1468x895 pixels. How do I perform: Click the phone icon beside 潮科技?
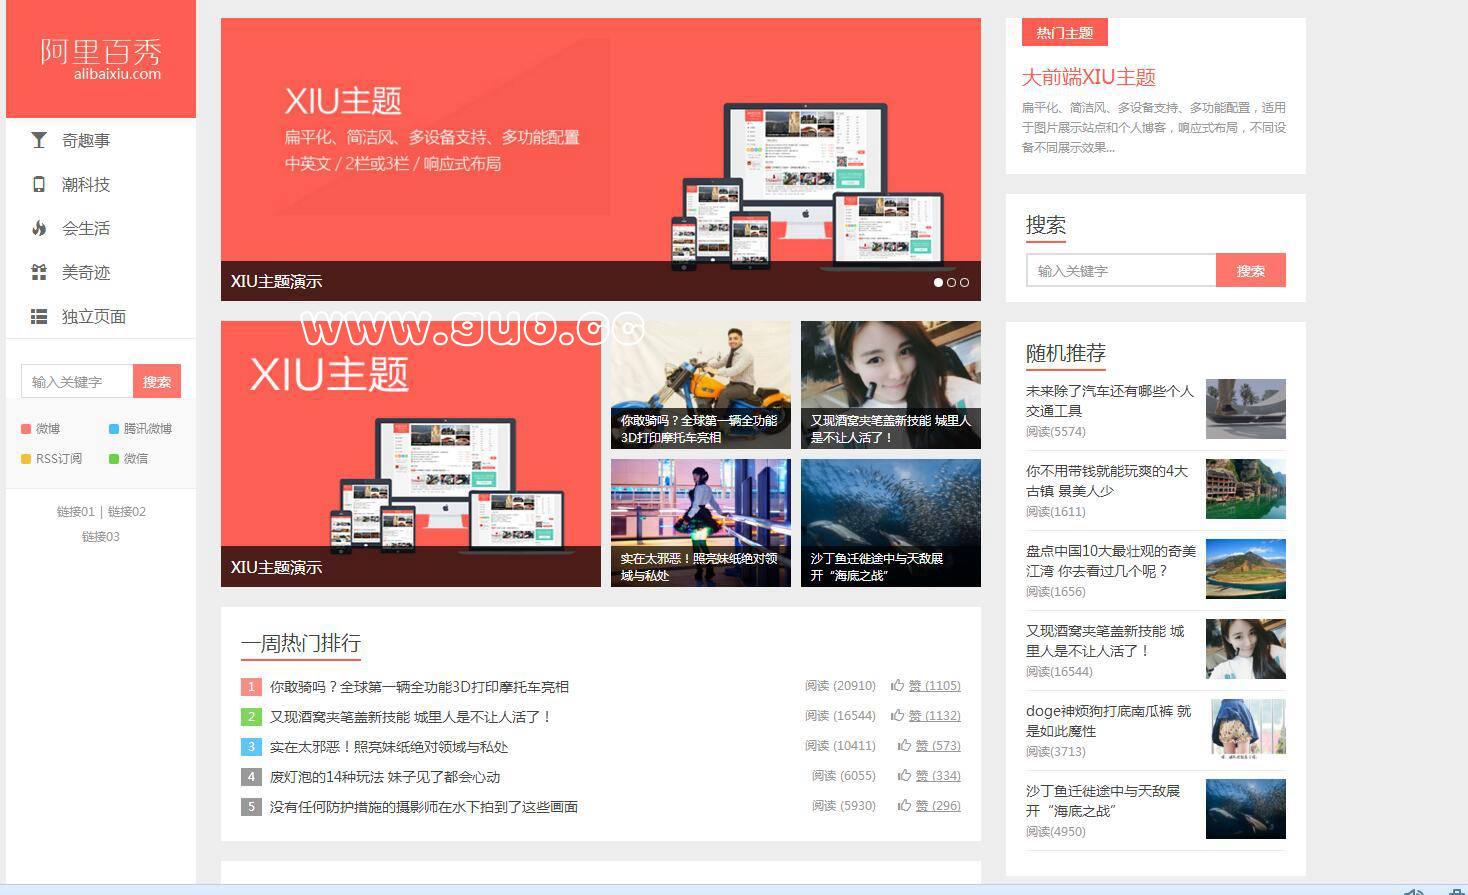click(x=39, y=184)
